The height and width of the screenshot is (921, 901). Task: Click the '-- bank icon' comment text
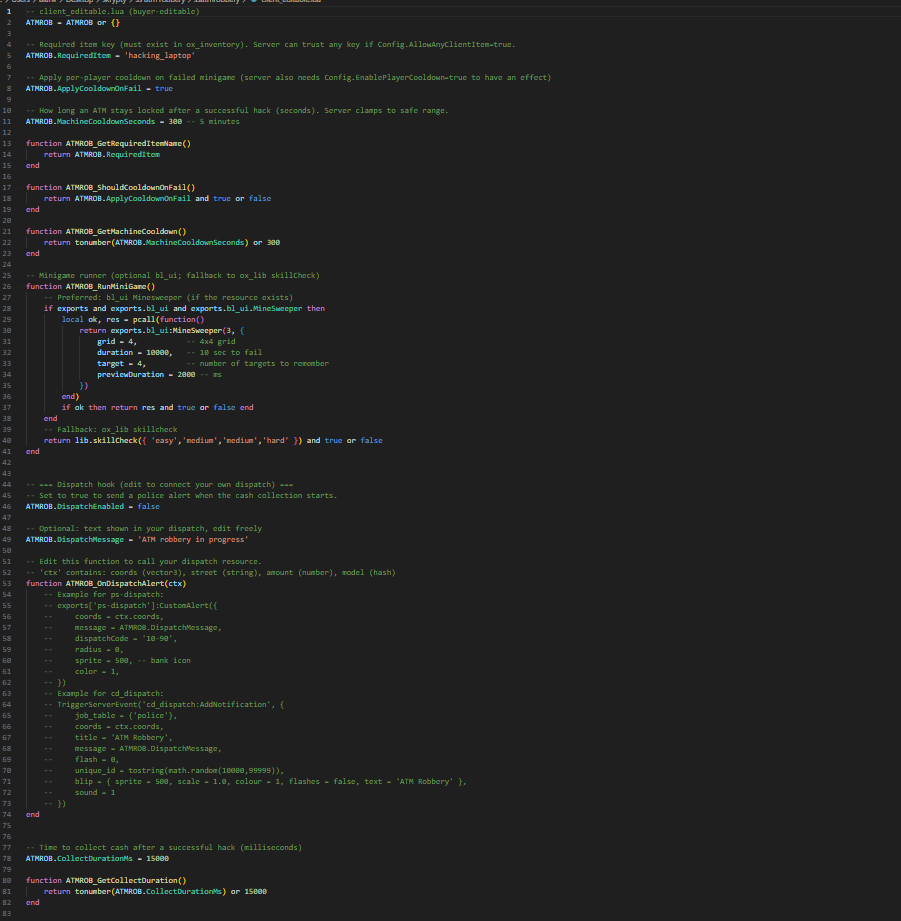(x=164, y=661)
